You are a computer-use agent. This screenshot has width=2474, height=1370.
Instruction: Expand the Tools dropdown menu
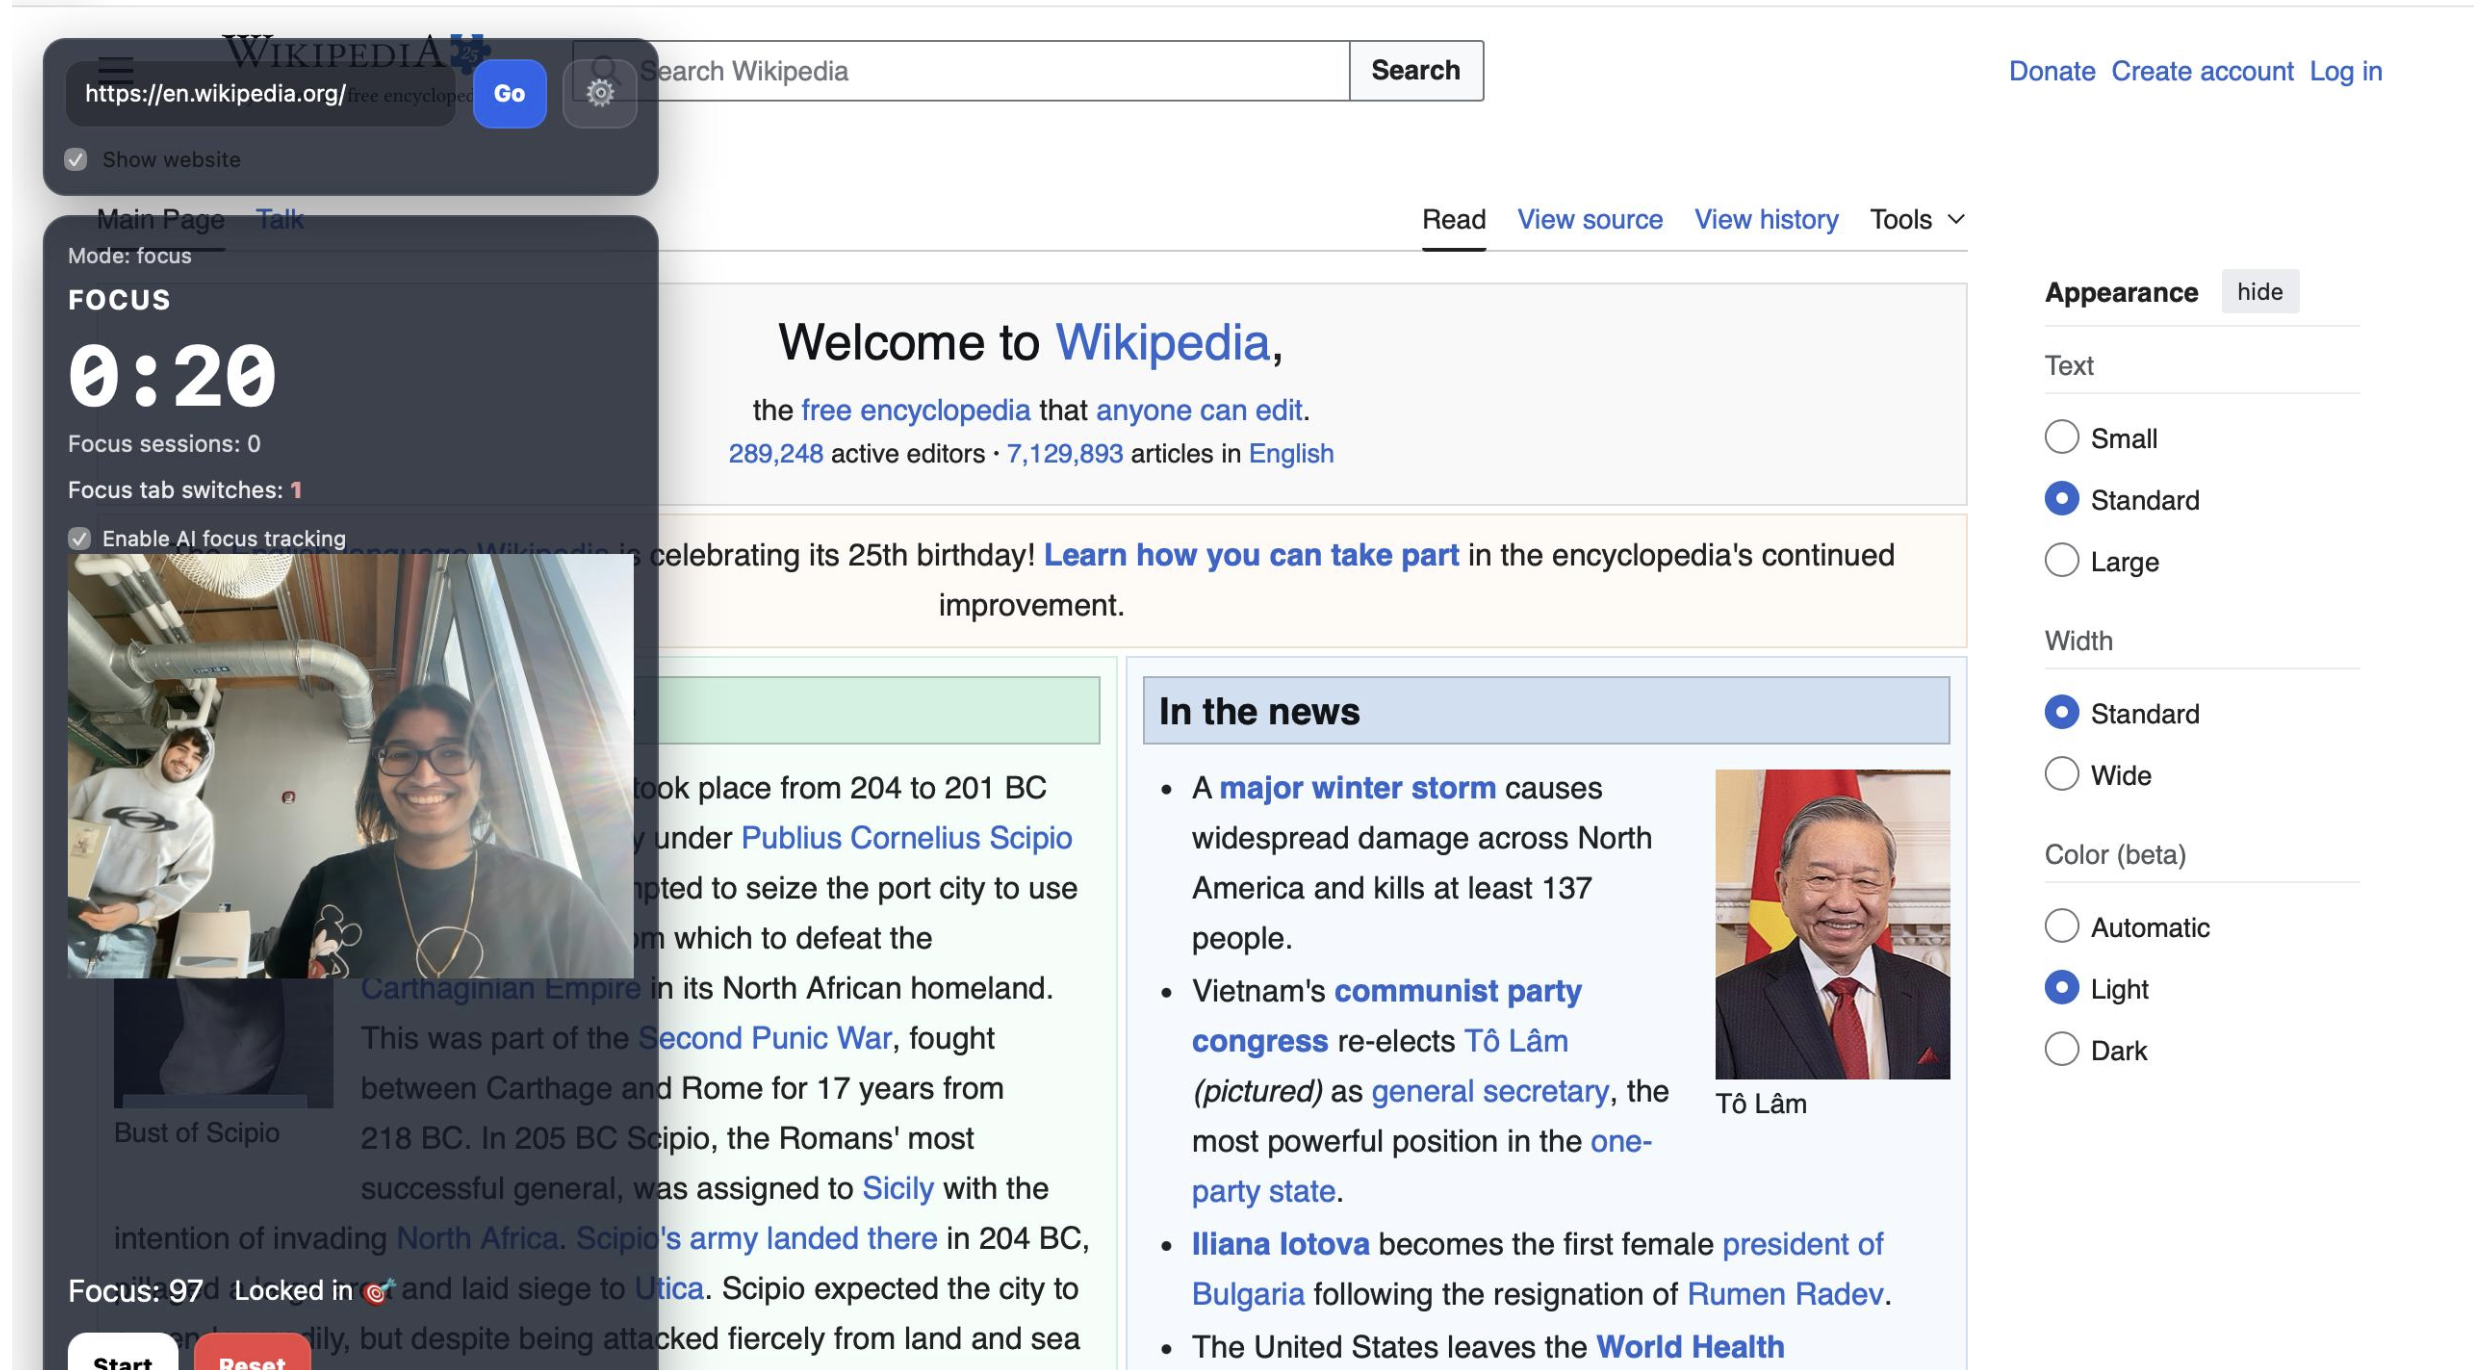[1916, 219]
